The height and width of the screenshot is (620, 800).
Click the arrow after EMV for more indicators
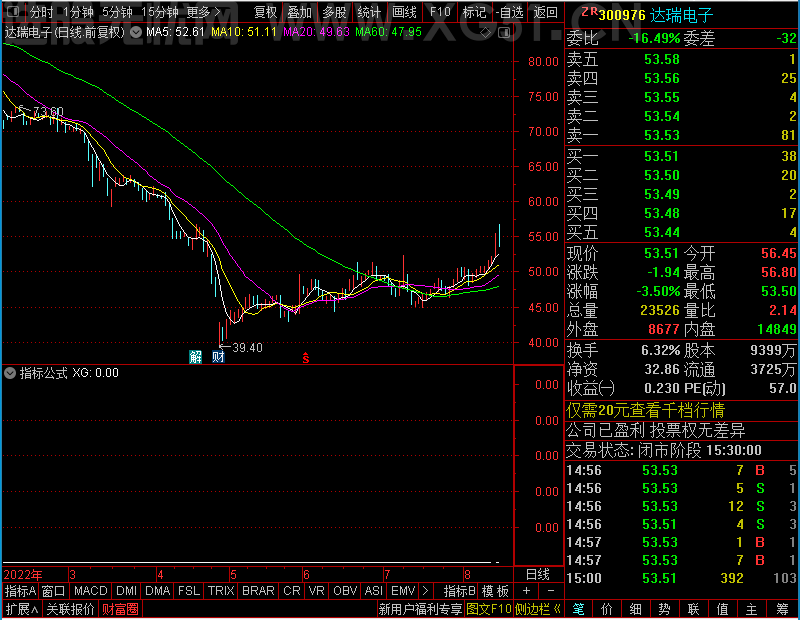(426, 591)
